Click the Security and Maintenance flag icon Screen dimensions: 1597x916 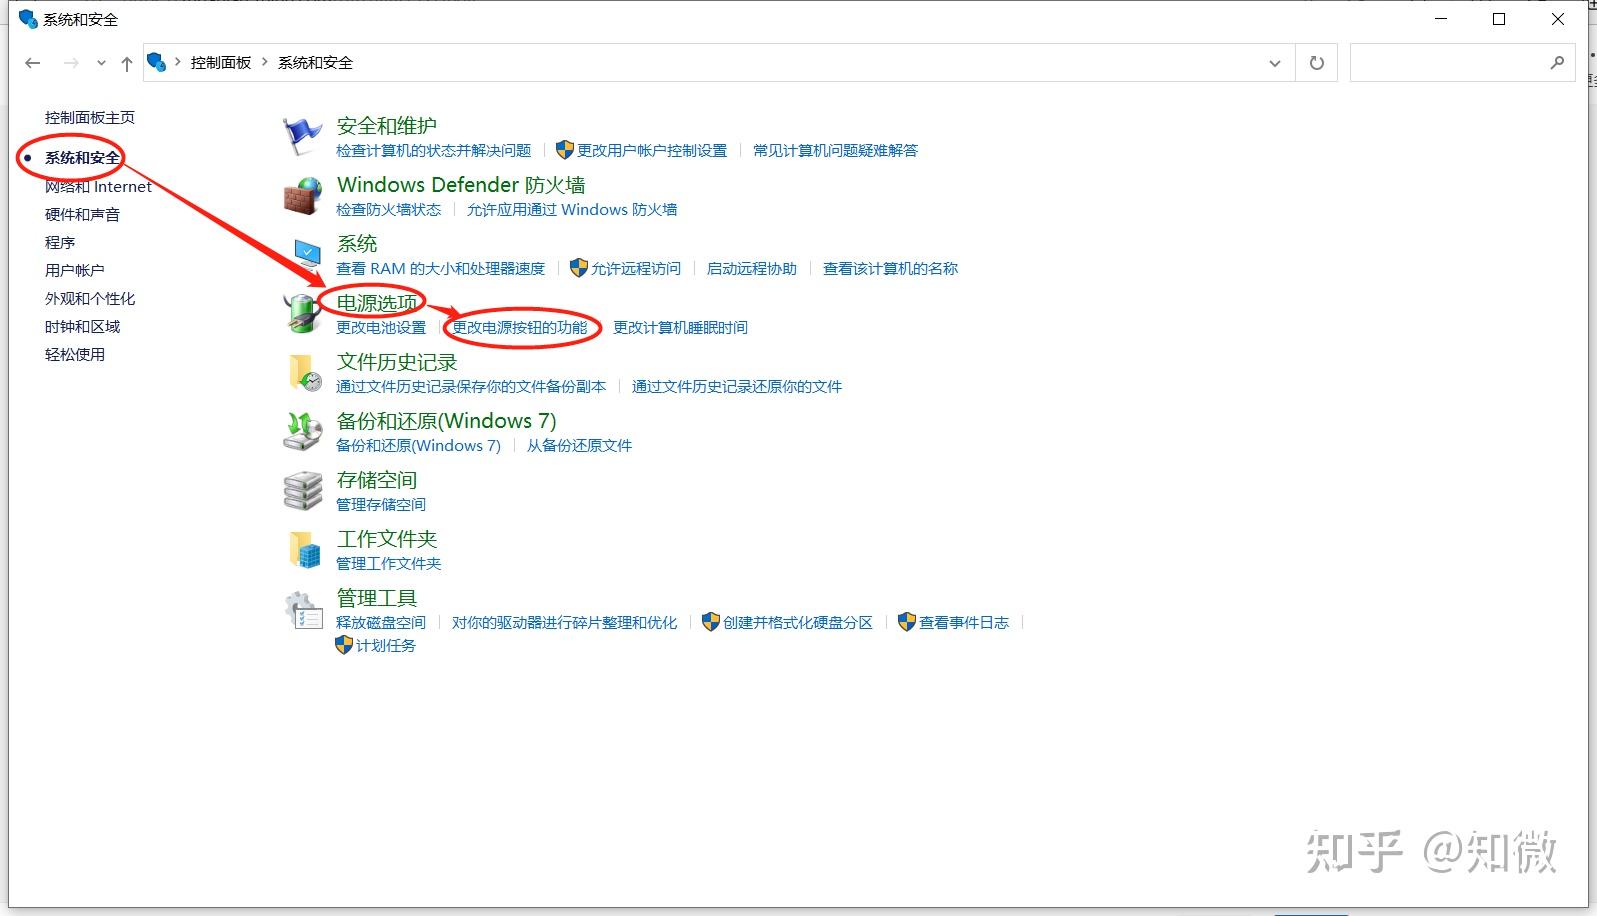pyautogui.click(x=302, y=136)
